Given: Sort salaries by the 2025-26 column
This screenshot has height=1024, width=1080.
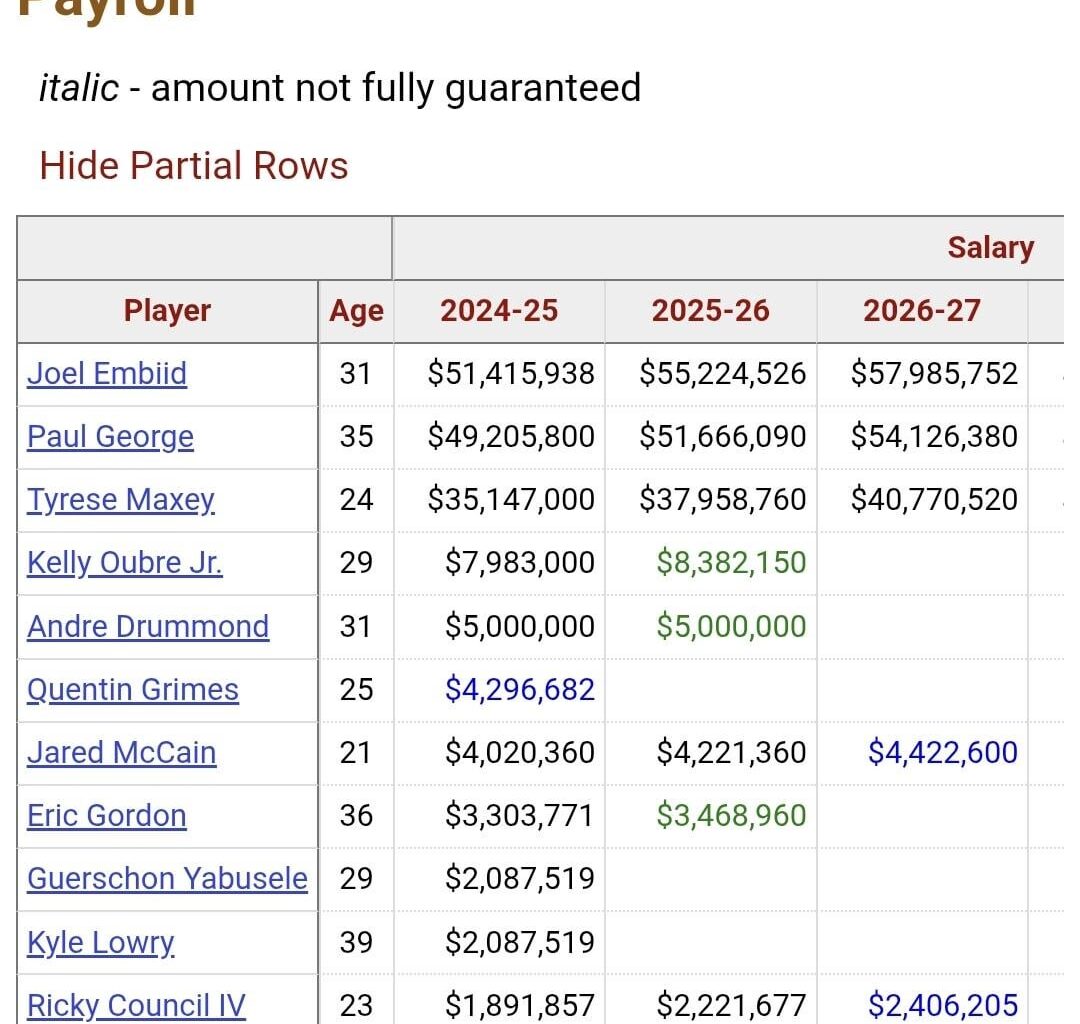Looking at the screenshot, I should tap(710, 311).
